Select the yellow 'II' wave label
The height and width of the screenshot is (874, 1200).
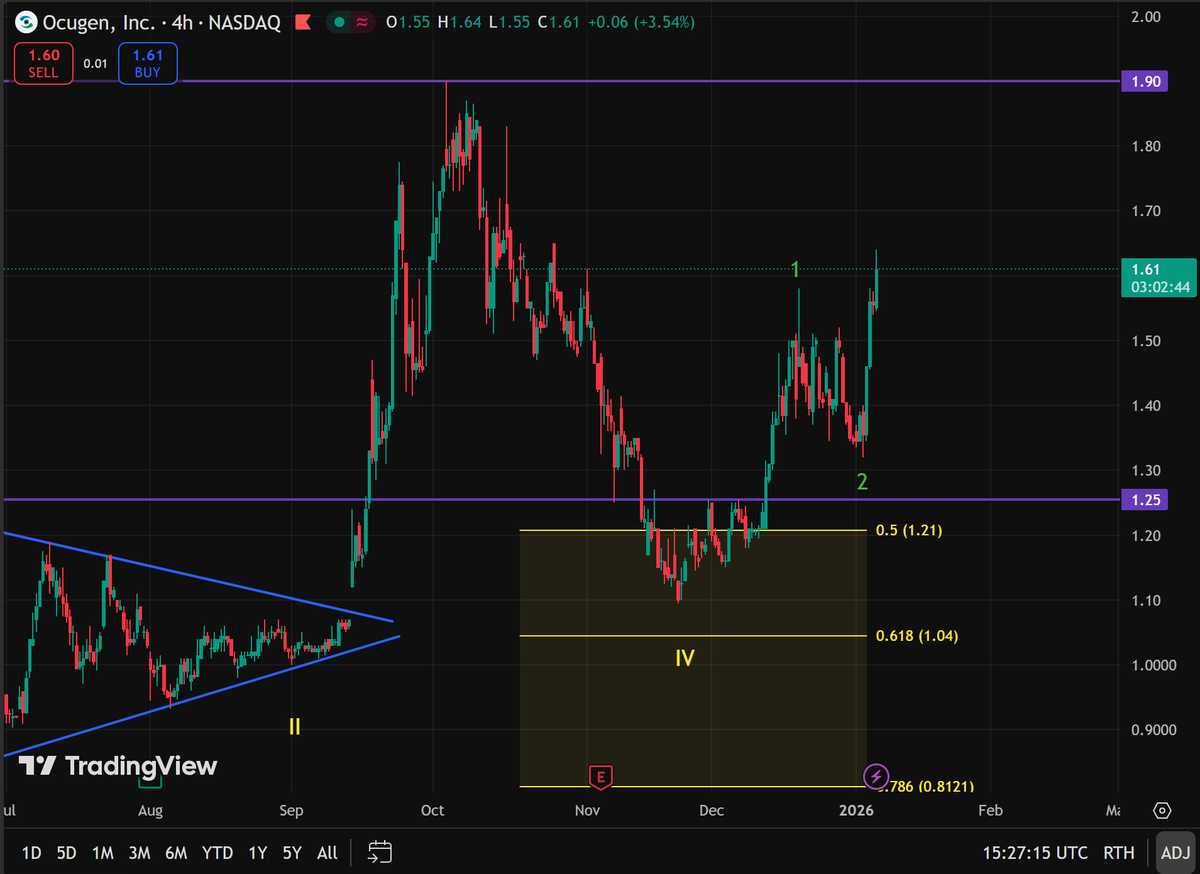tap(295, 727)
